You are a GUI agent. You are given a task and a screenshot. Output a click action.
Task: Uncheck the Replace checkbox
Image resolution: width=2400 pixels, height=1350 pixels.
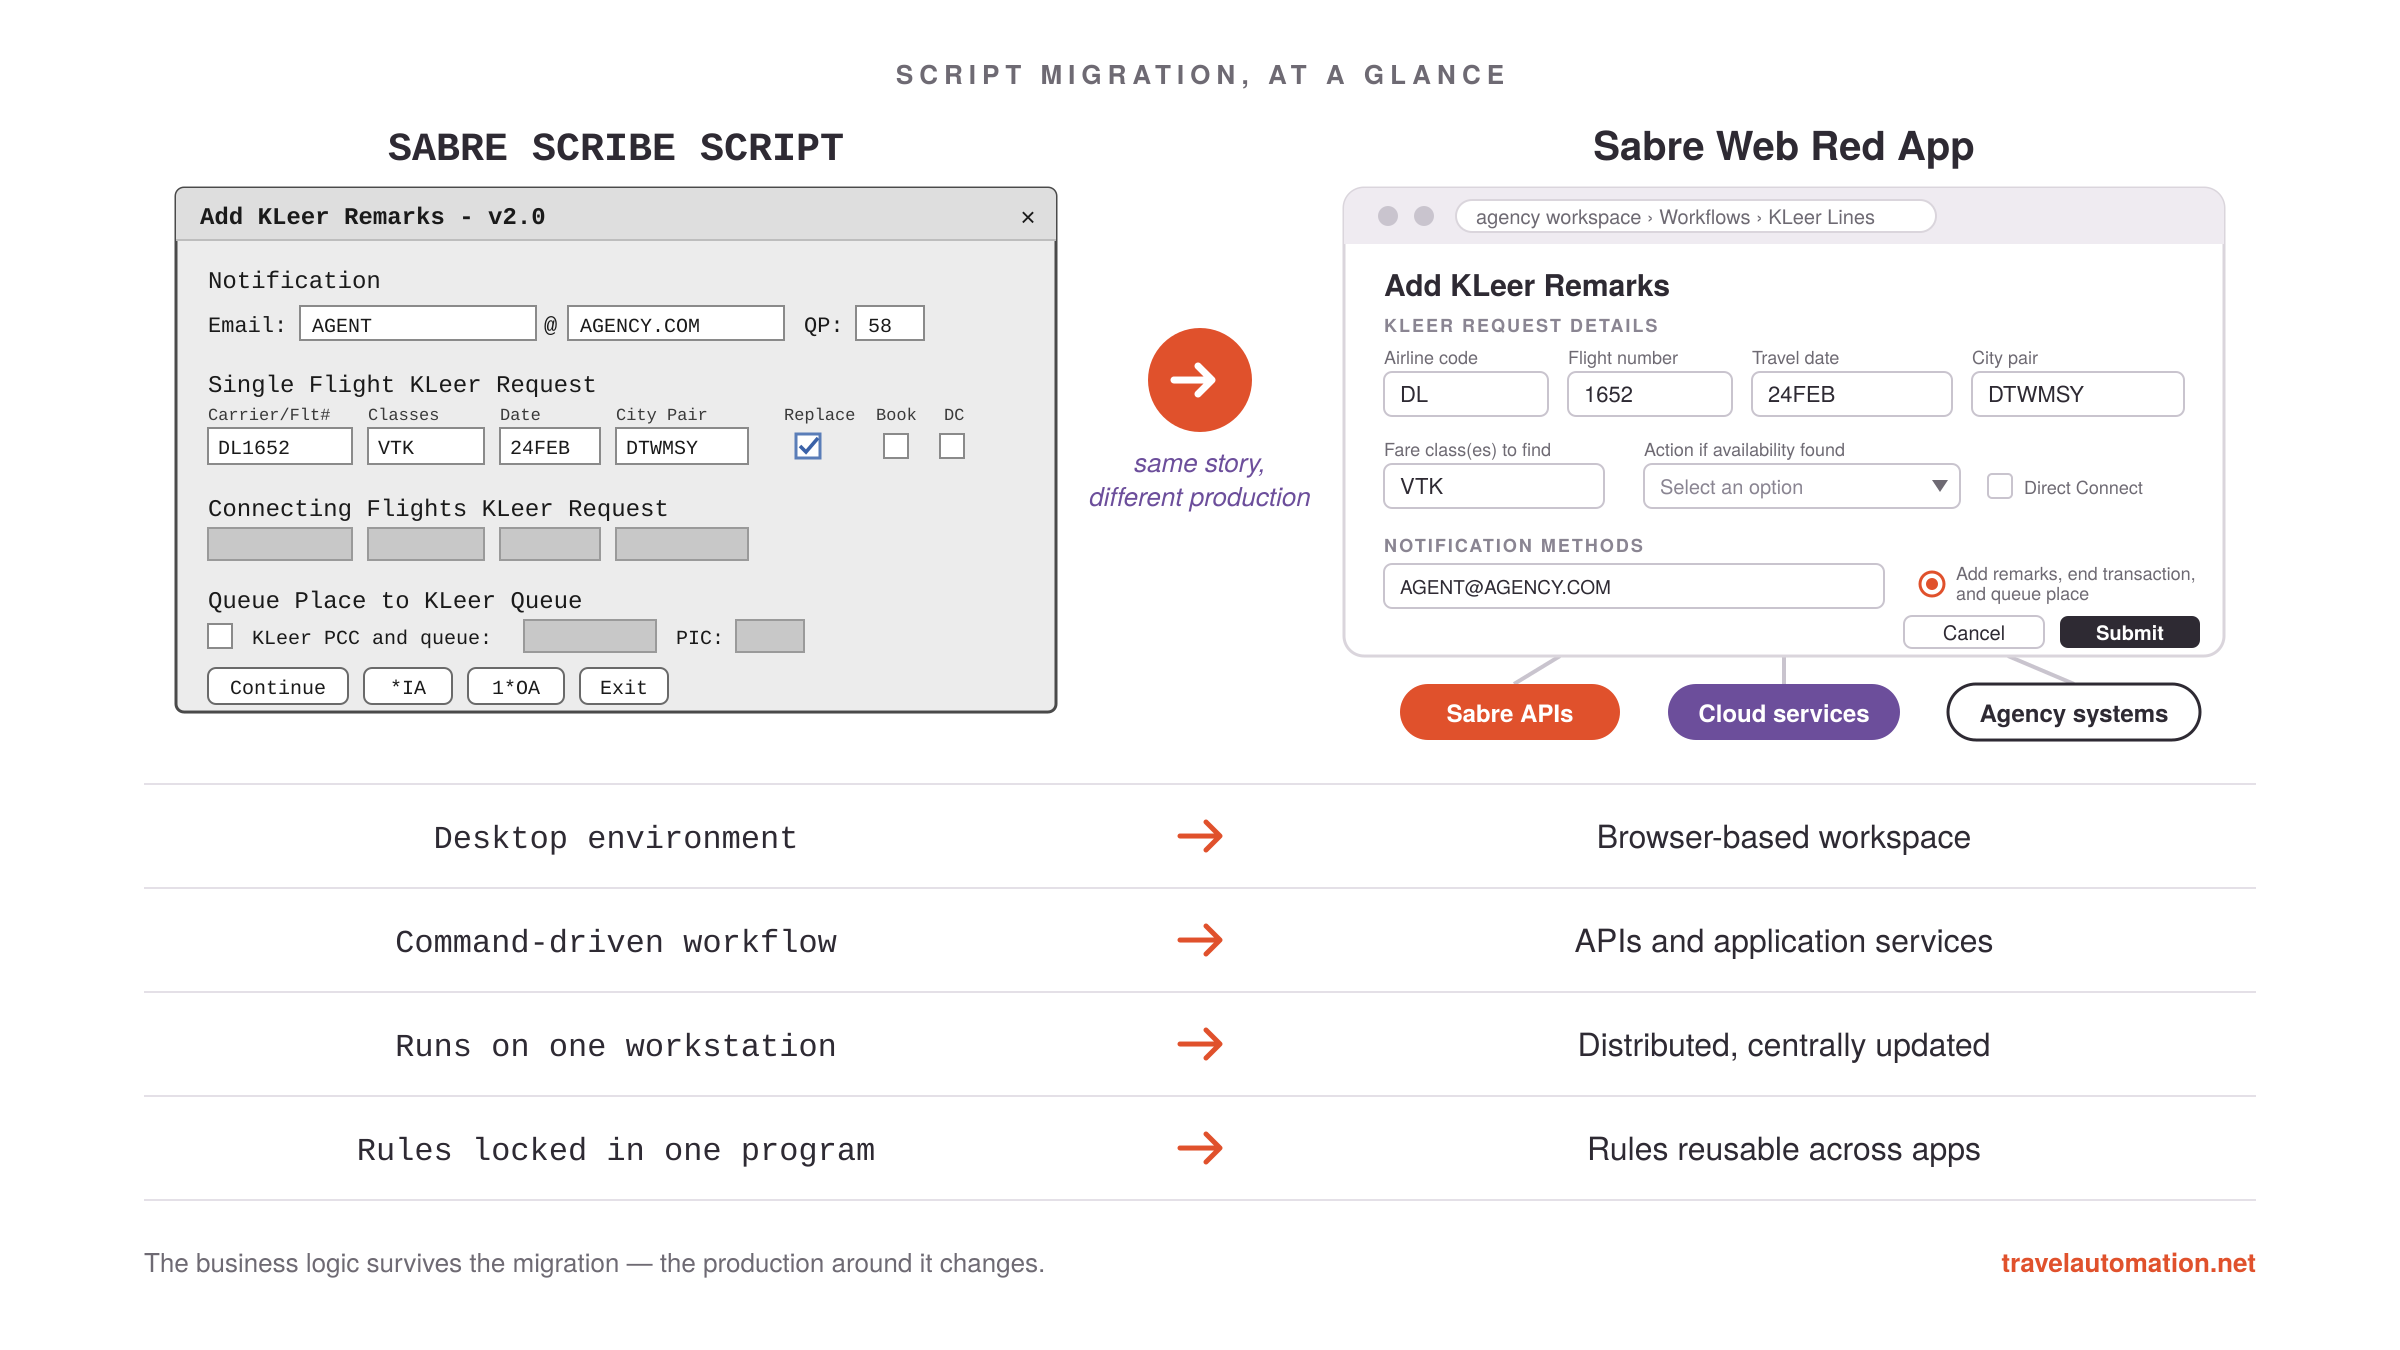(808, 446)
